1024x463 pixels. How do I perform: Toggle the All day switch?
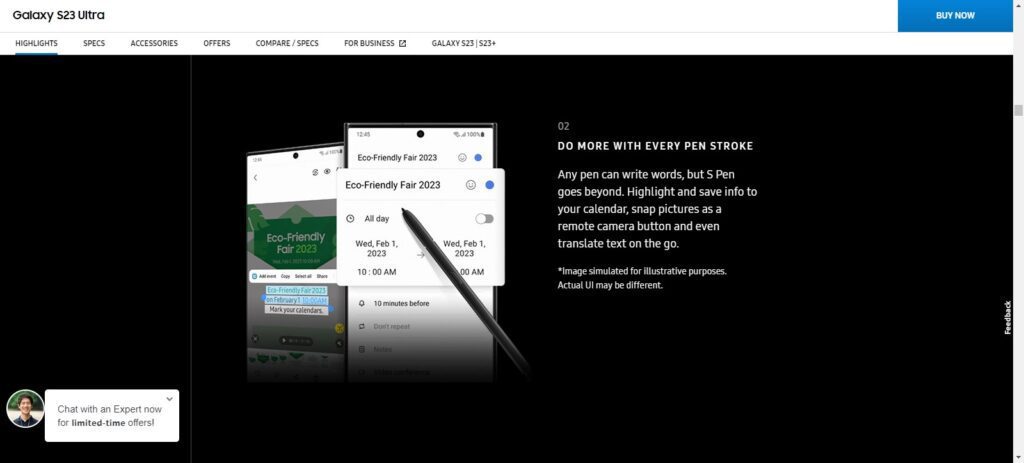click(484, 219)
